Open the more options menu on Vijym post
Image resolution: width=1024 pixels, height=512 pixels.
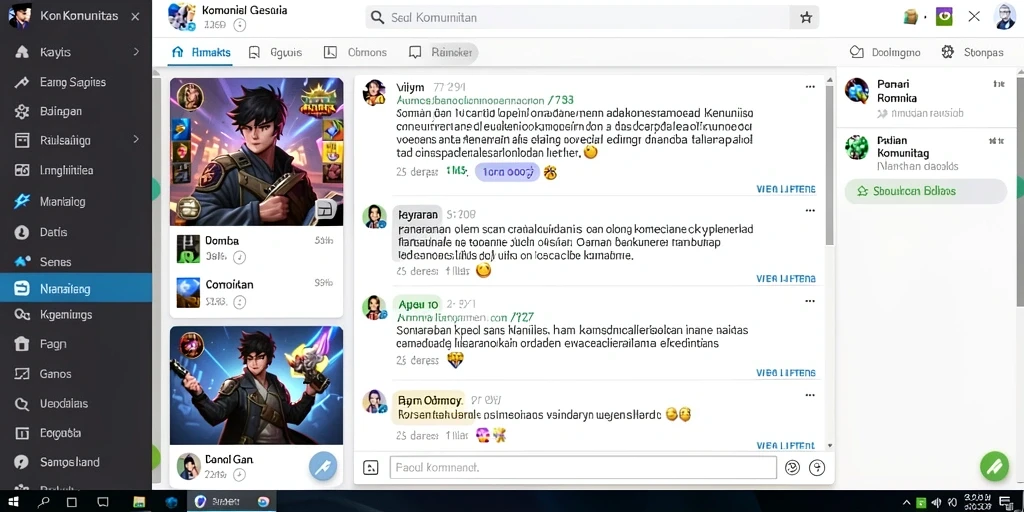[810, 87]
